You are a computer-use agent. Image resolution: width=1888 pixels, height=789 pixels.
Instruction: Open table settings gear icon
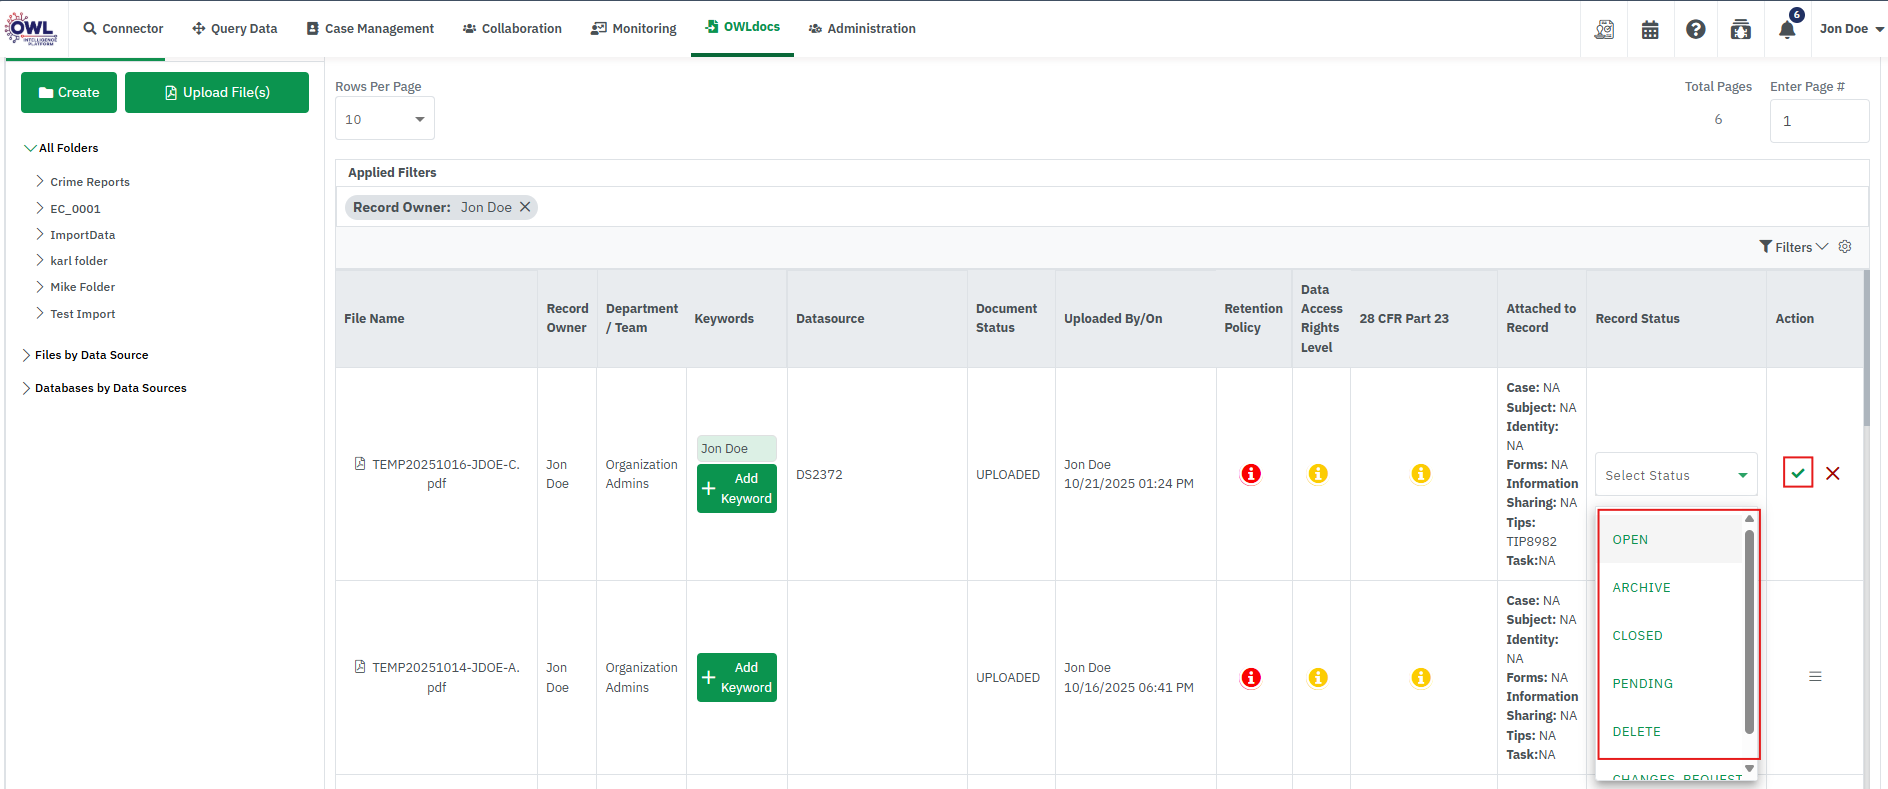tap(1845, 247)
